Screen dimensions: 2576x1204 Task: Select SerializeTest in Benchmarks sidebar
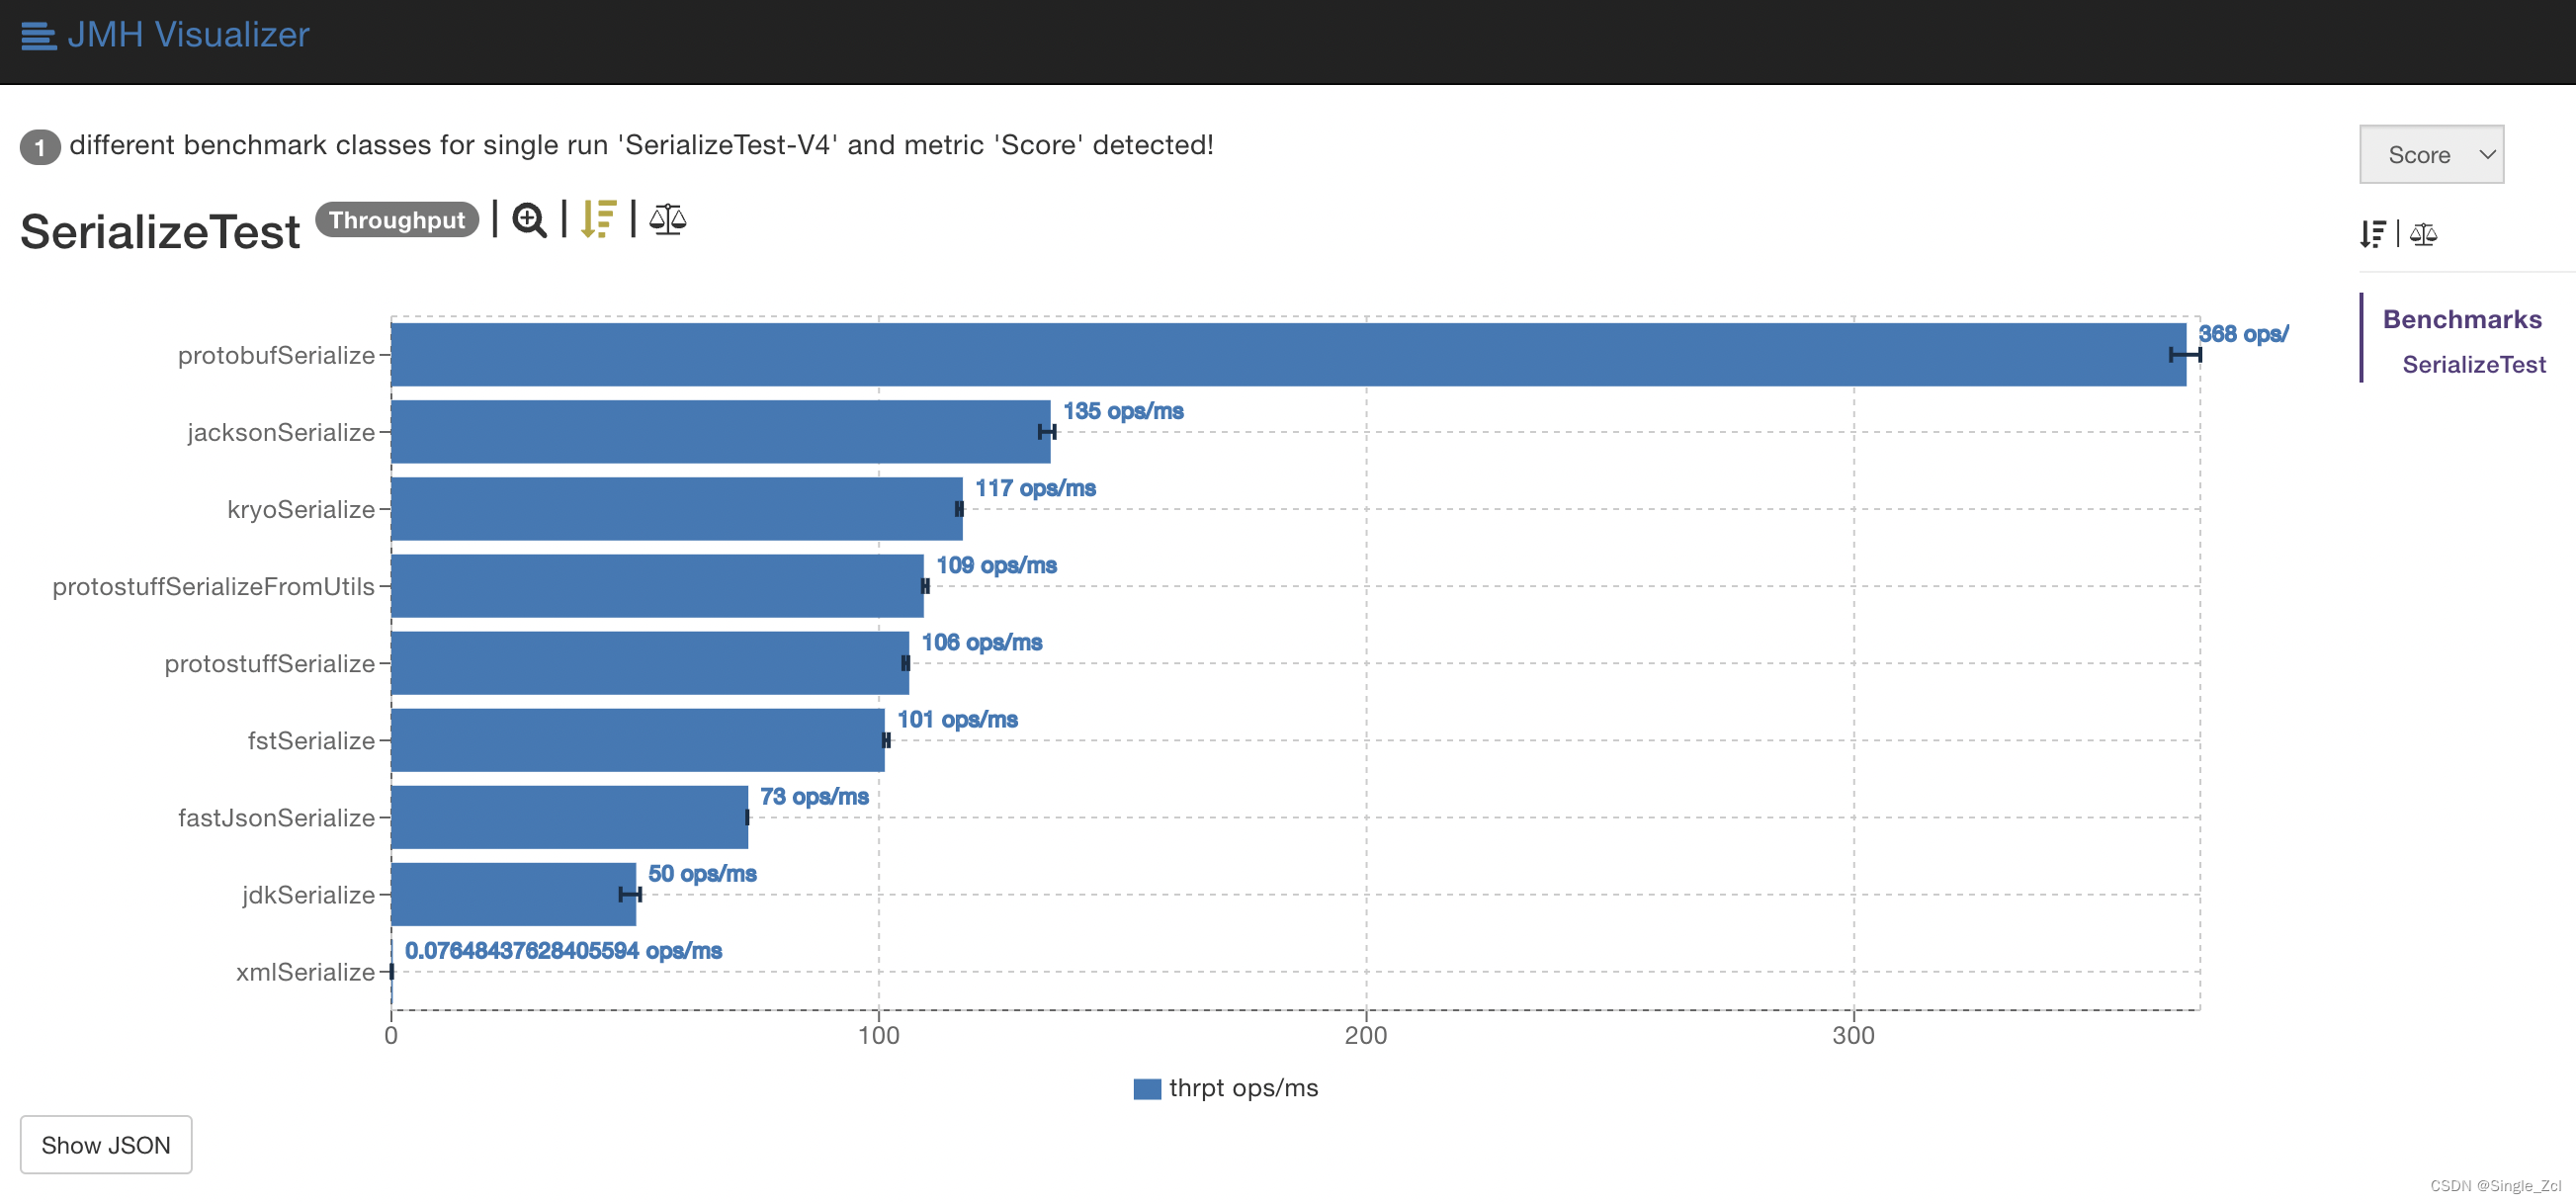[2473, 365]
